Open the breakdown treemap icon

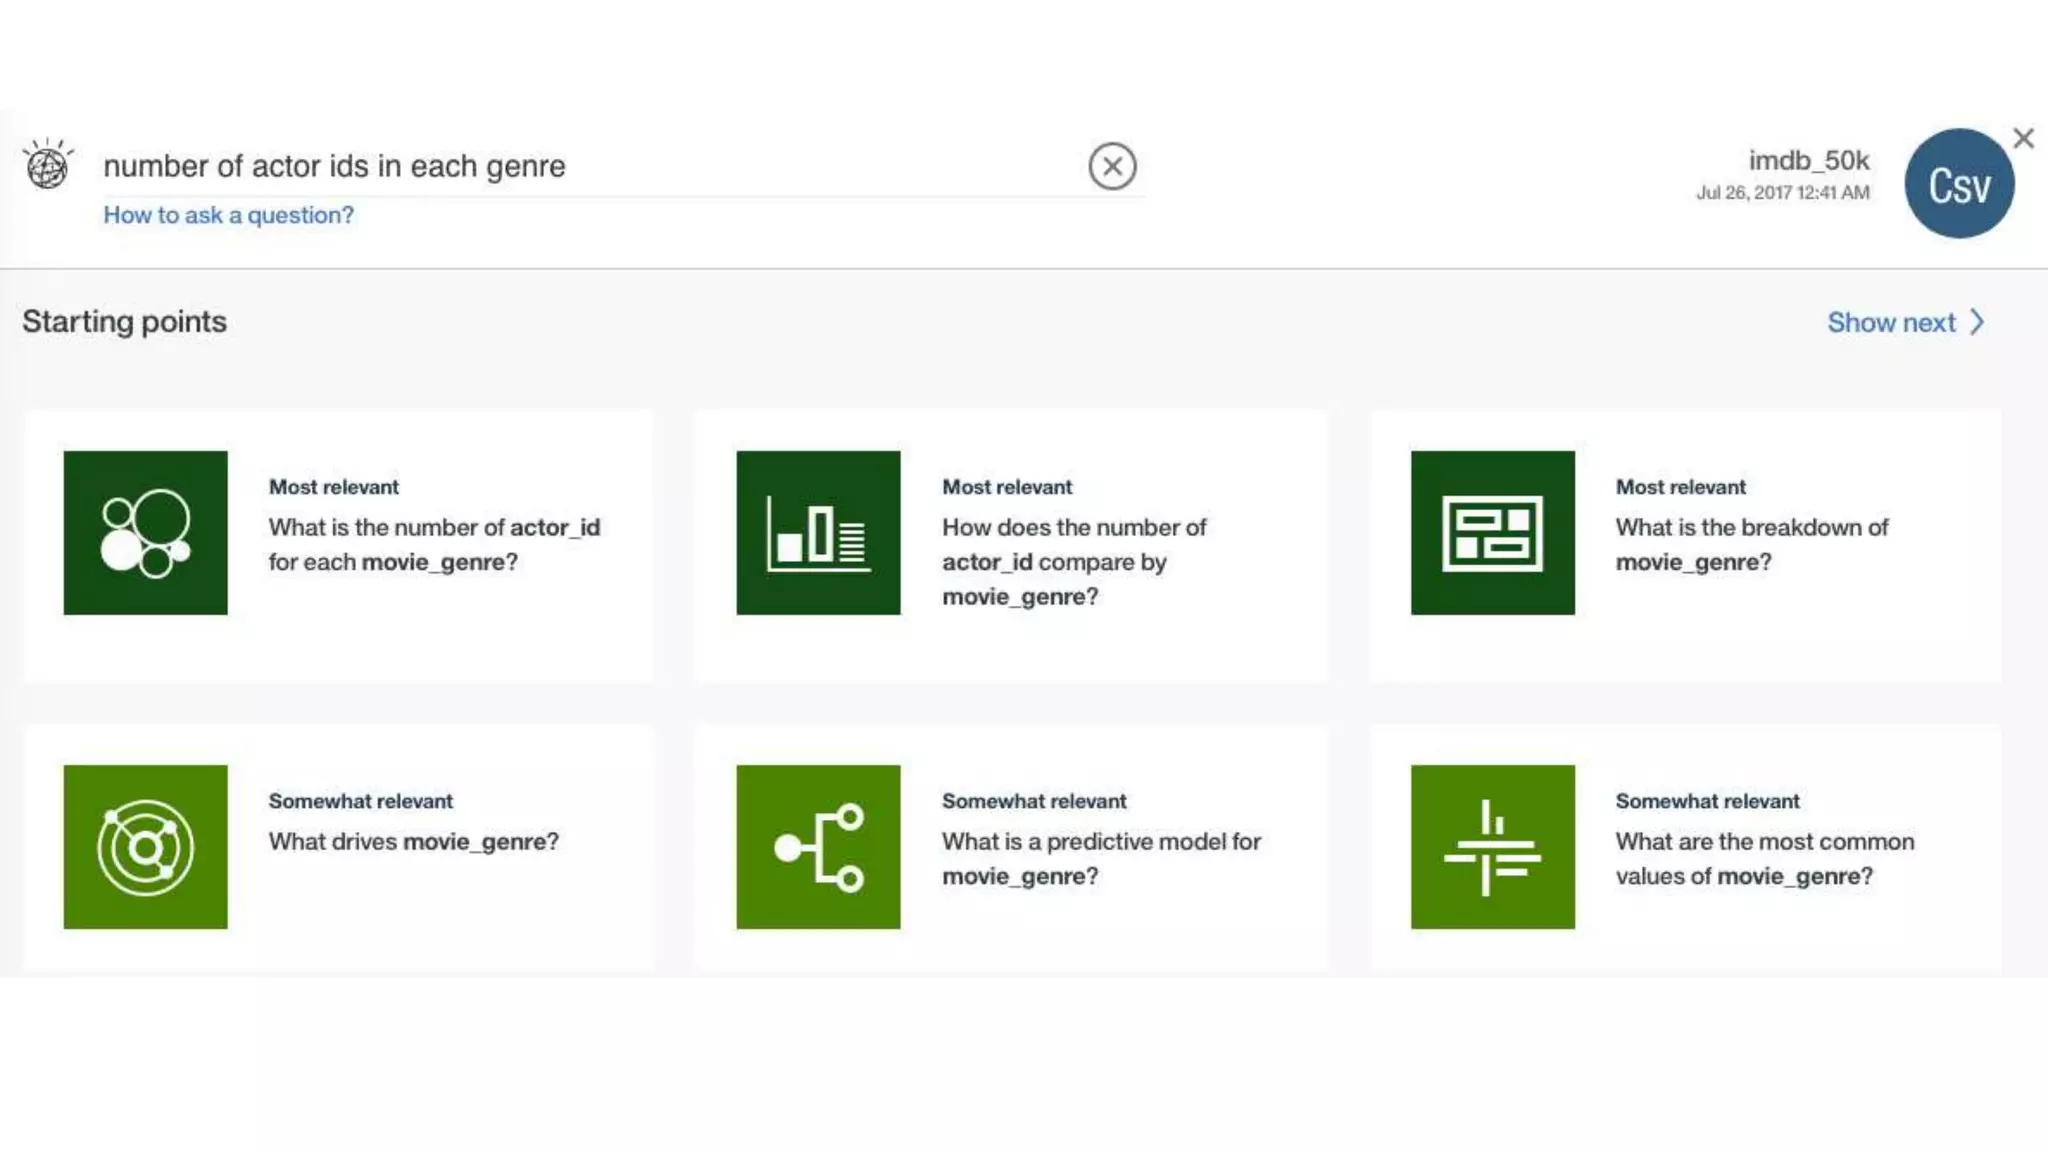[1492, 532]
